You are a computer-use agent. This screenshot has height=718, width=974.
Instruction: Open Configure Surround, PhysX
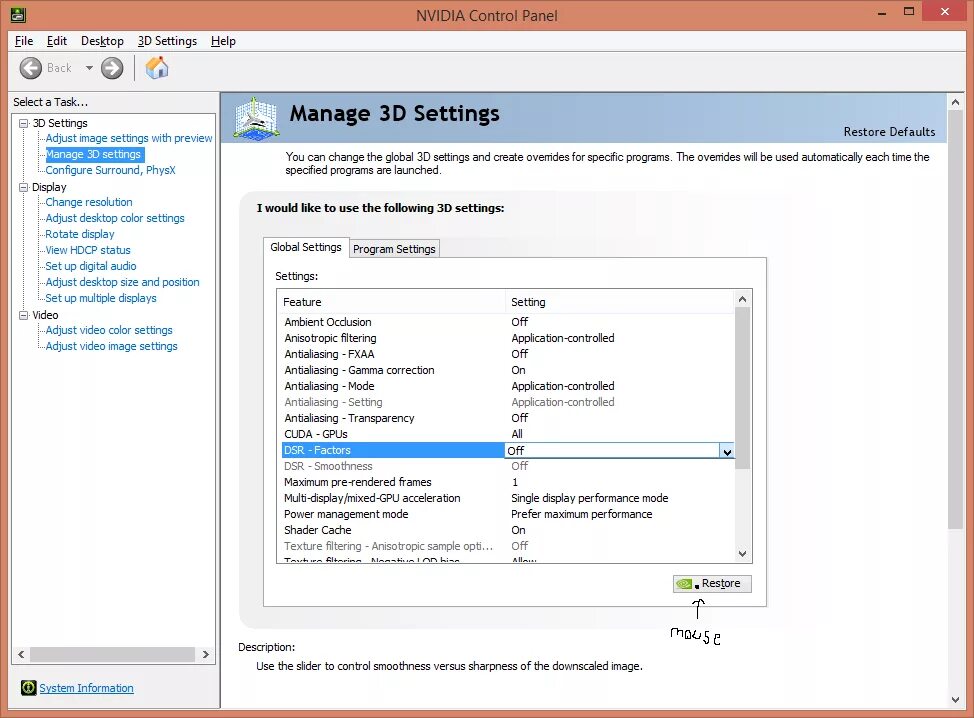pos(111,170)
